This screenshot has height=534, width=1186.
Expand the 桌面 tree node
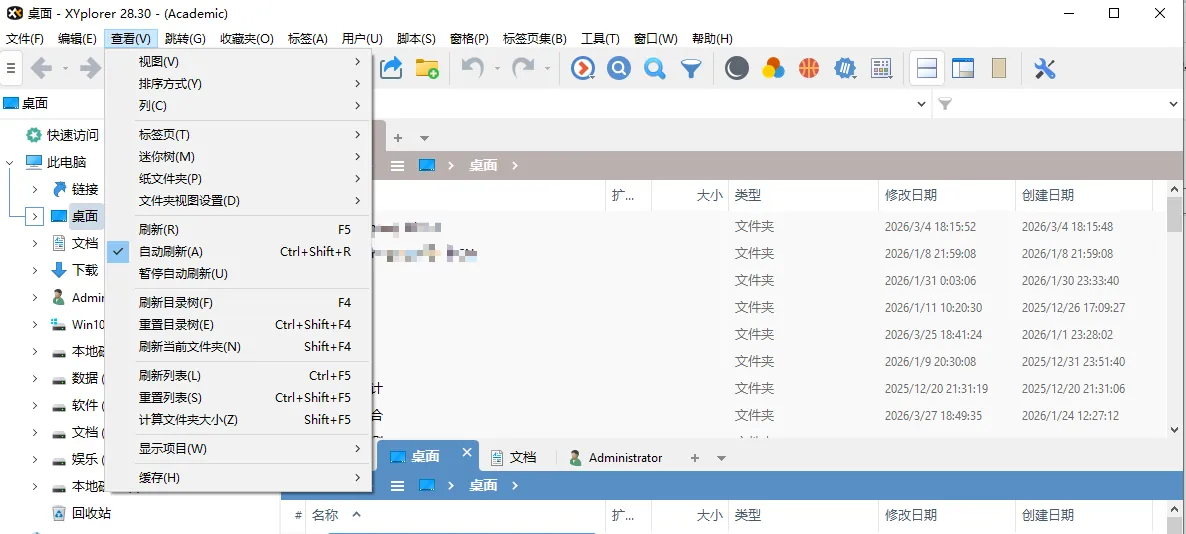35,216
